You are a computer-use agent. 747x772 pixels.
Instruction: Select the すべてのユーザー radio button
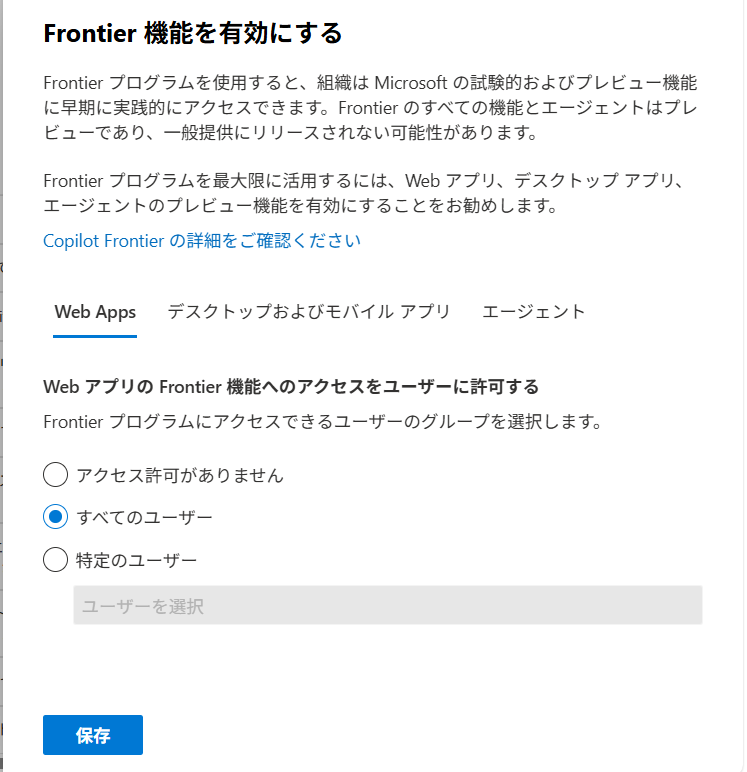click(55, 517)
